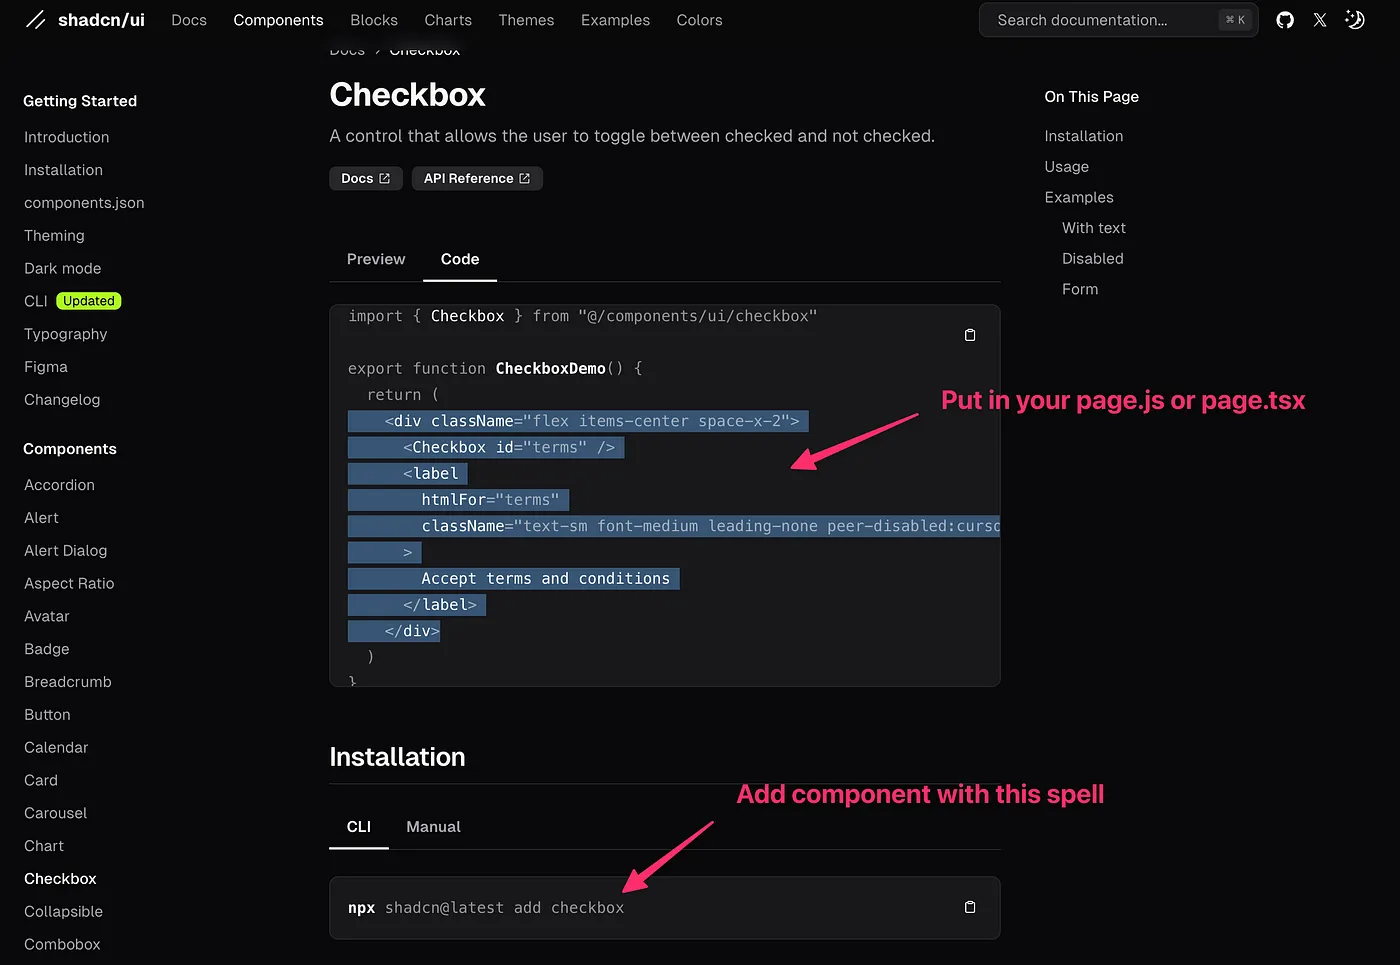Open the Colors top navigation item
The width and height of the screenshot is (1400, 965).
[x=699, y=20]
